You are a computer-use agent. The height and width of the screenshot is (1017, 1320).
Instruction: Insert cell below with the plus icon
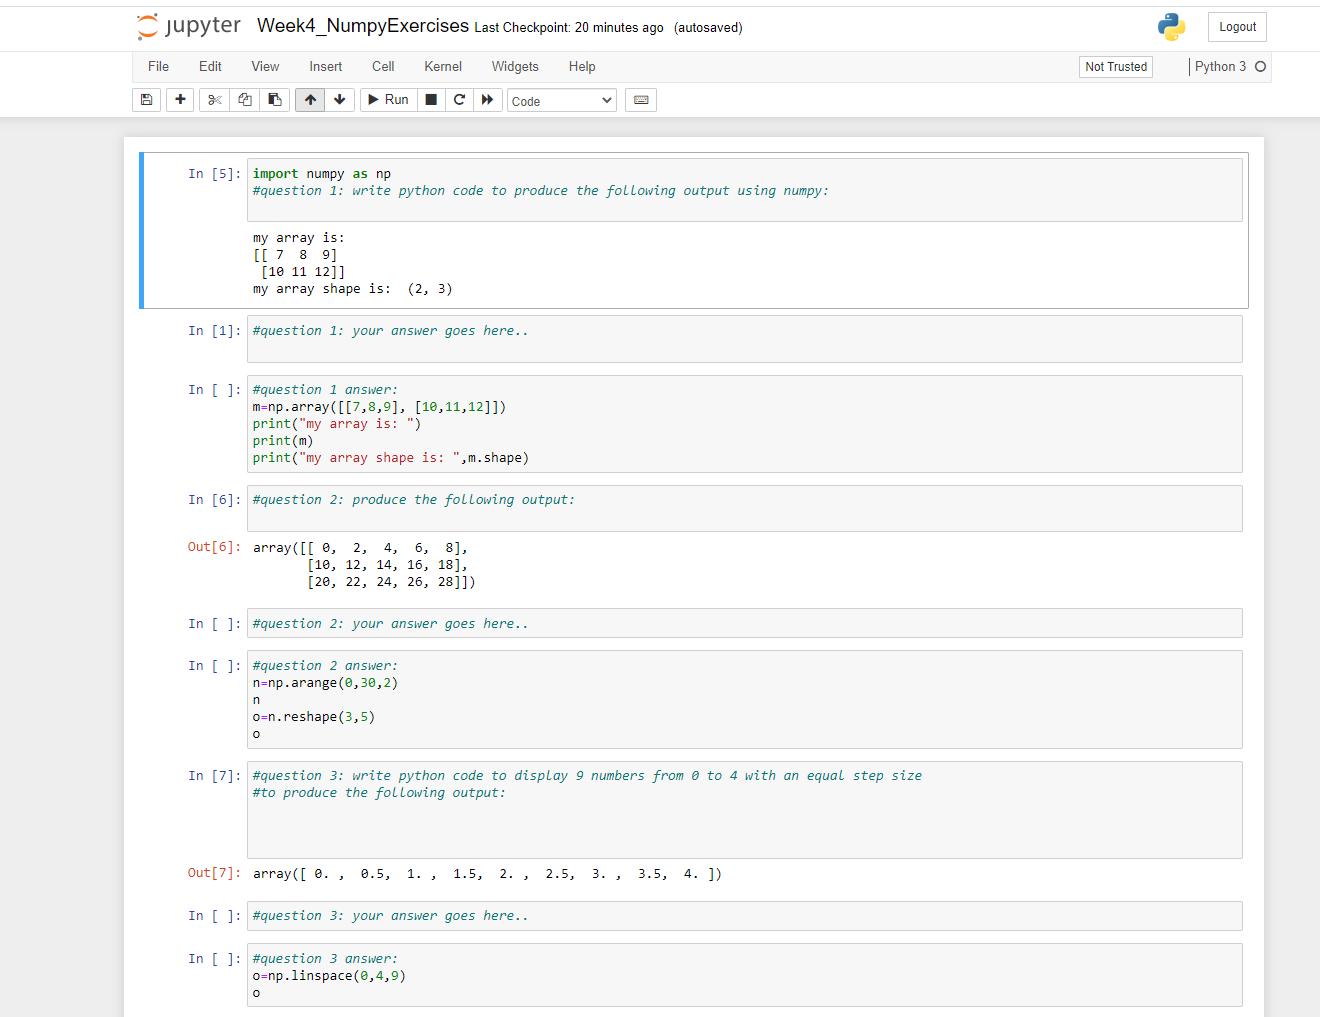pyautogui.click(x=180, y=100)
